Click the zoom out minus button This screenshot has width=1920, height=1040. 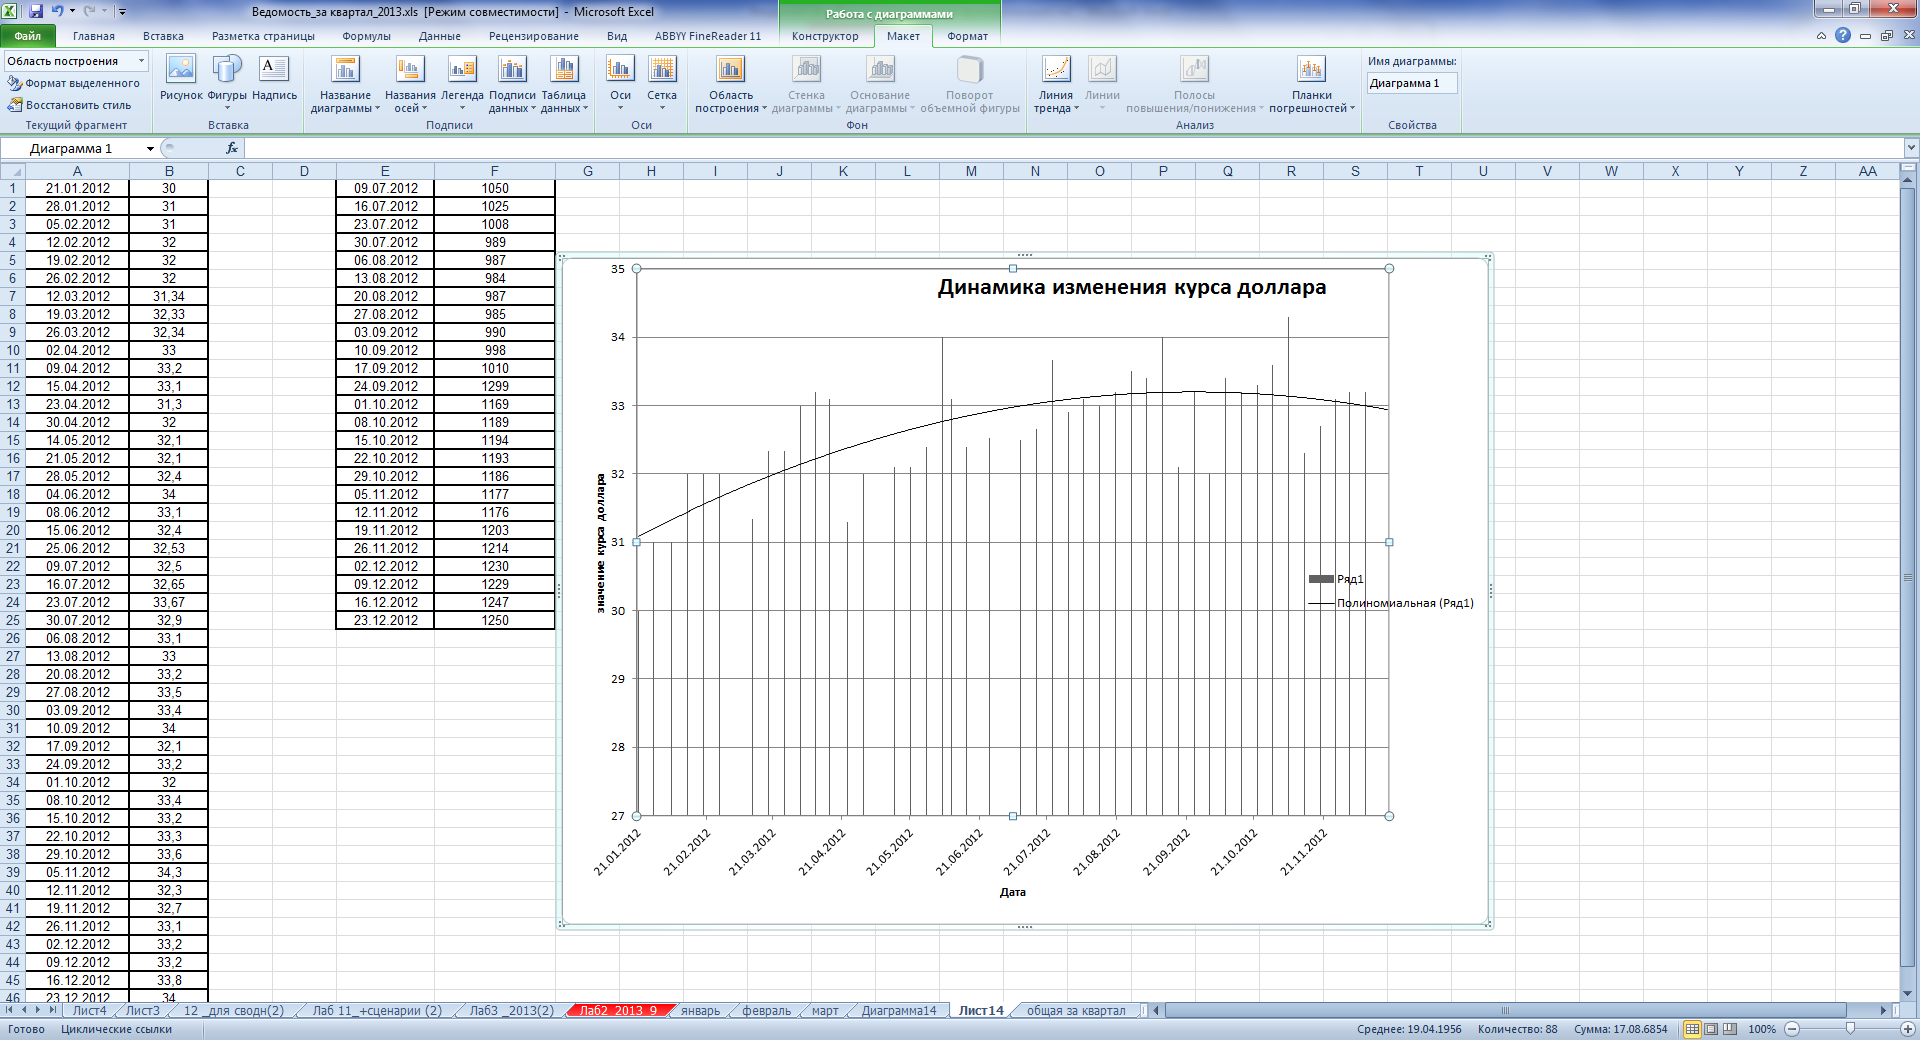point(1792,1029)
